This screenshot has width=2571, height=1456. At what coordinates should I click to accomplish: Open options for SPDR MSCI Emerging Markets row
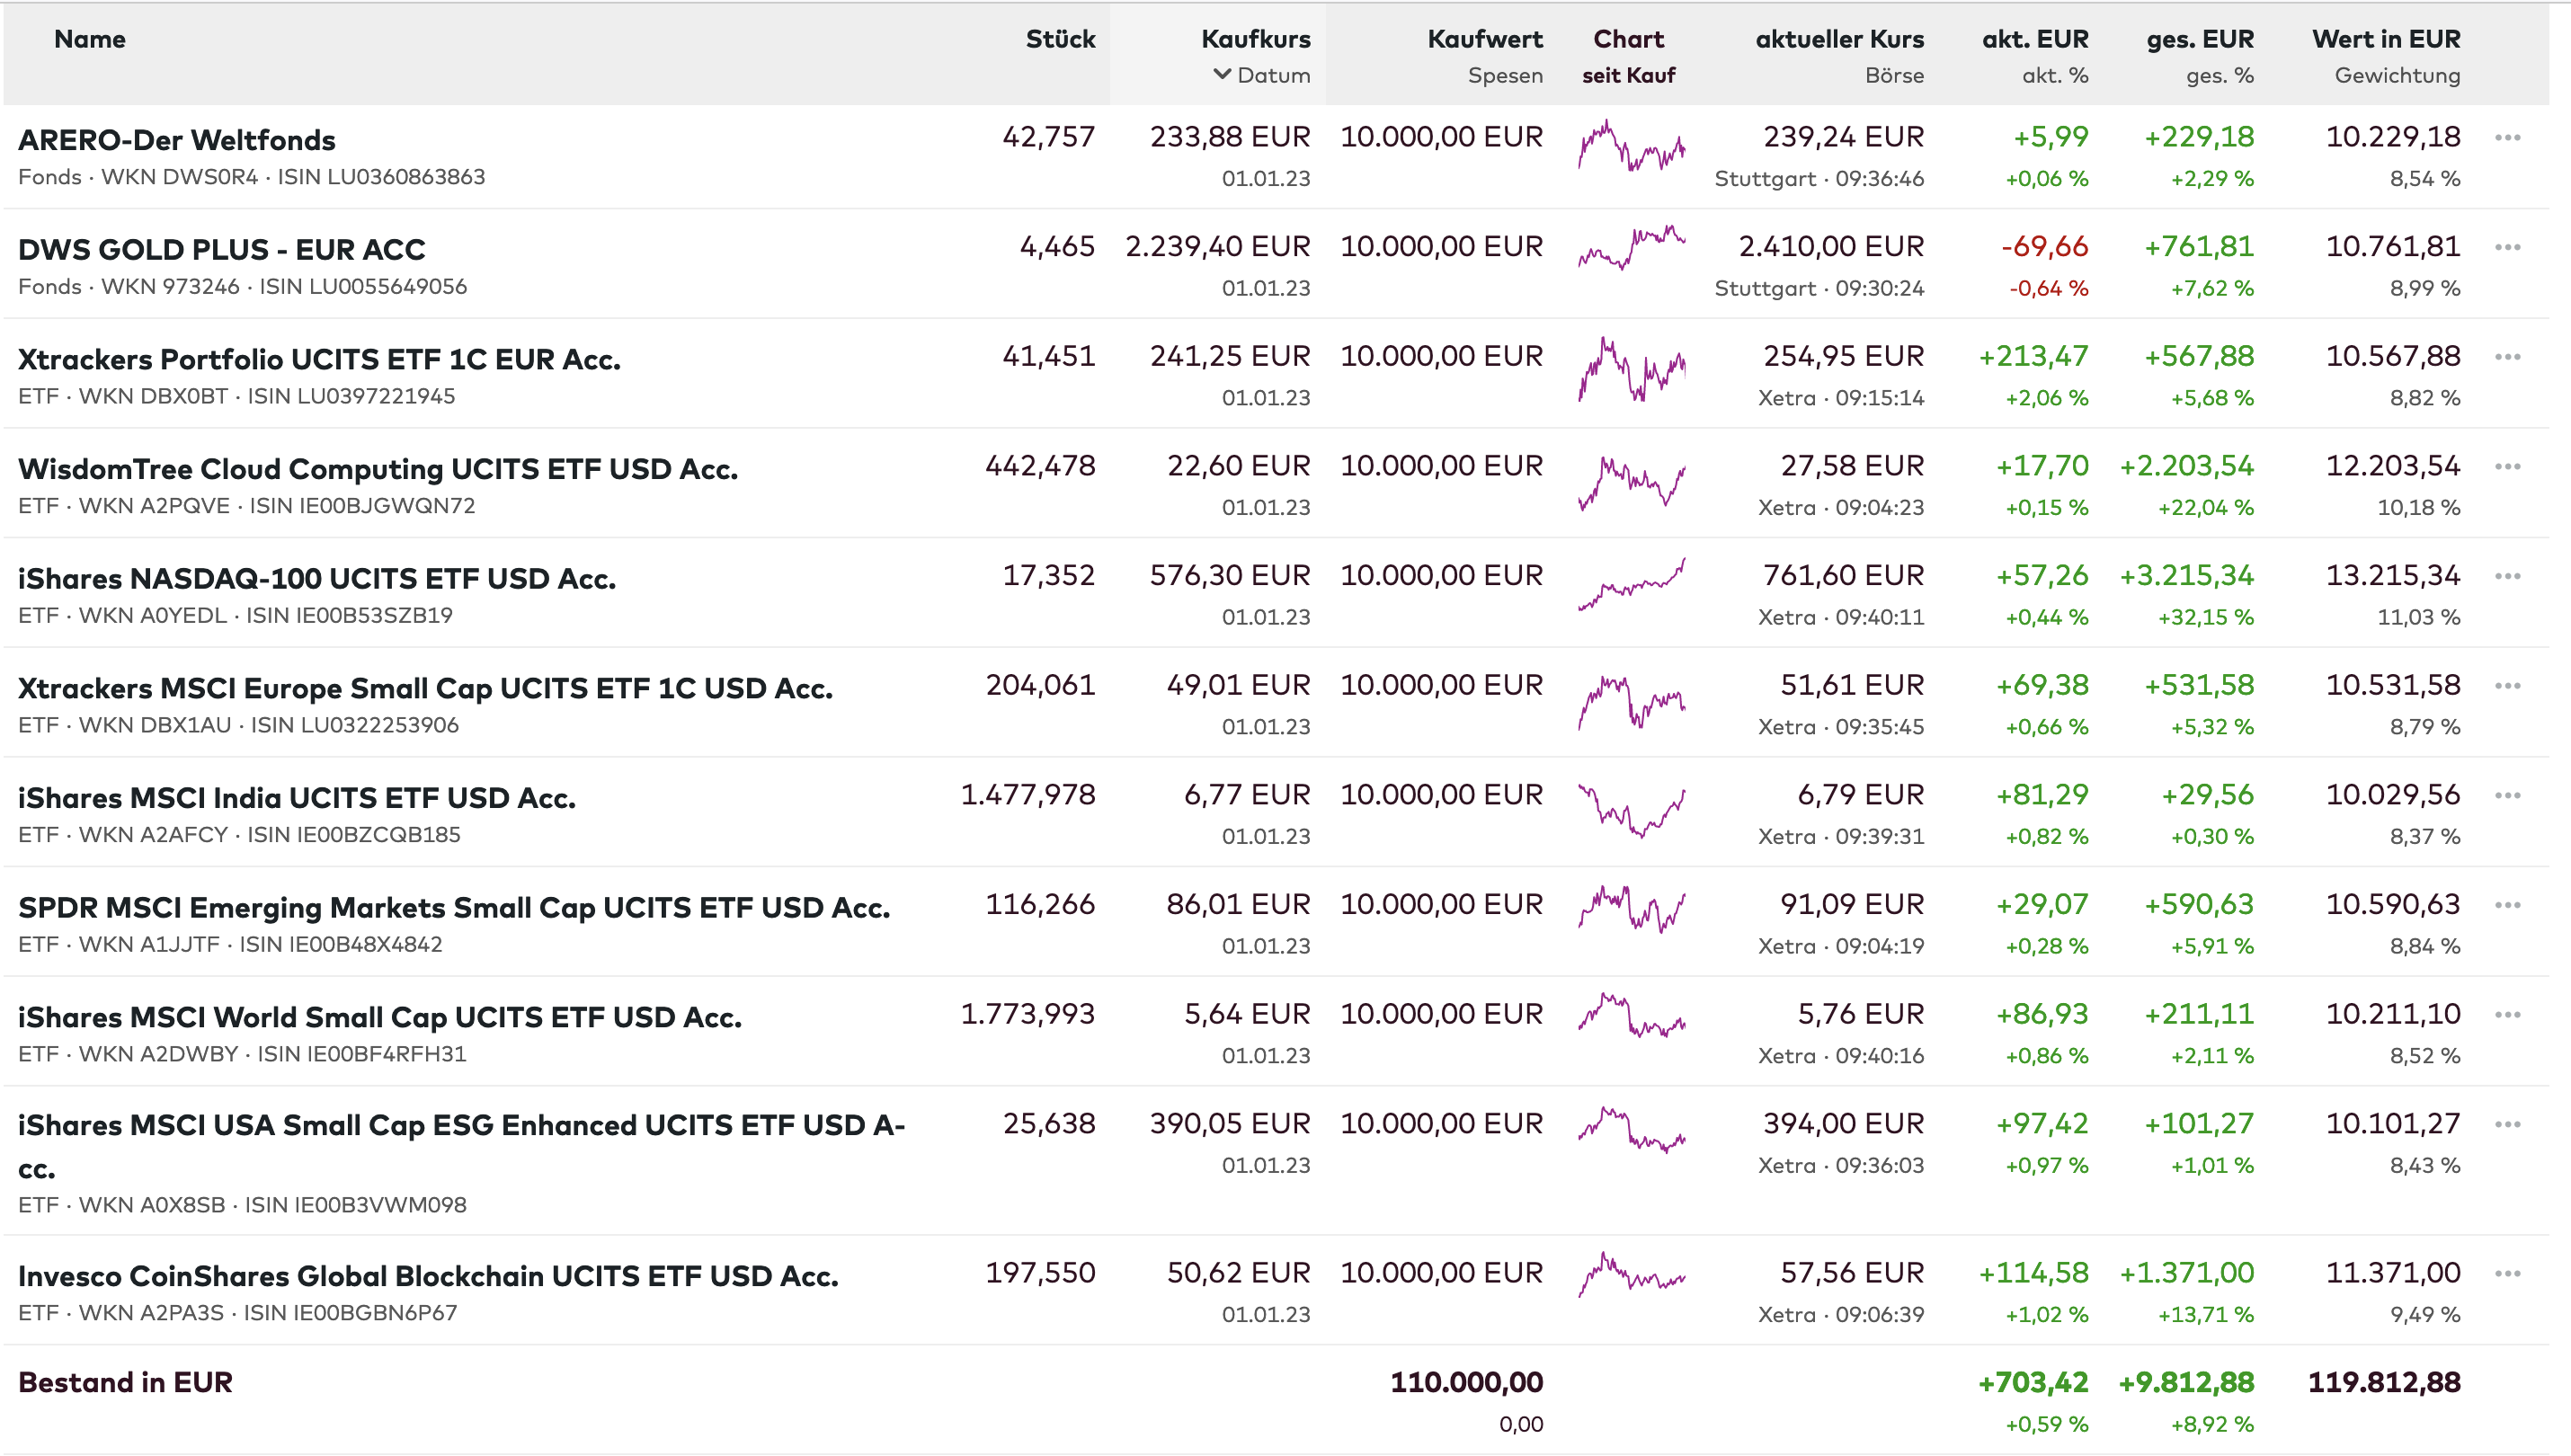click(x=2506, y=906)
